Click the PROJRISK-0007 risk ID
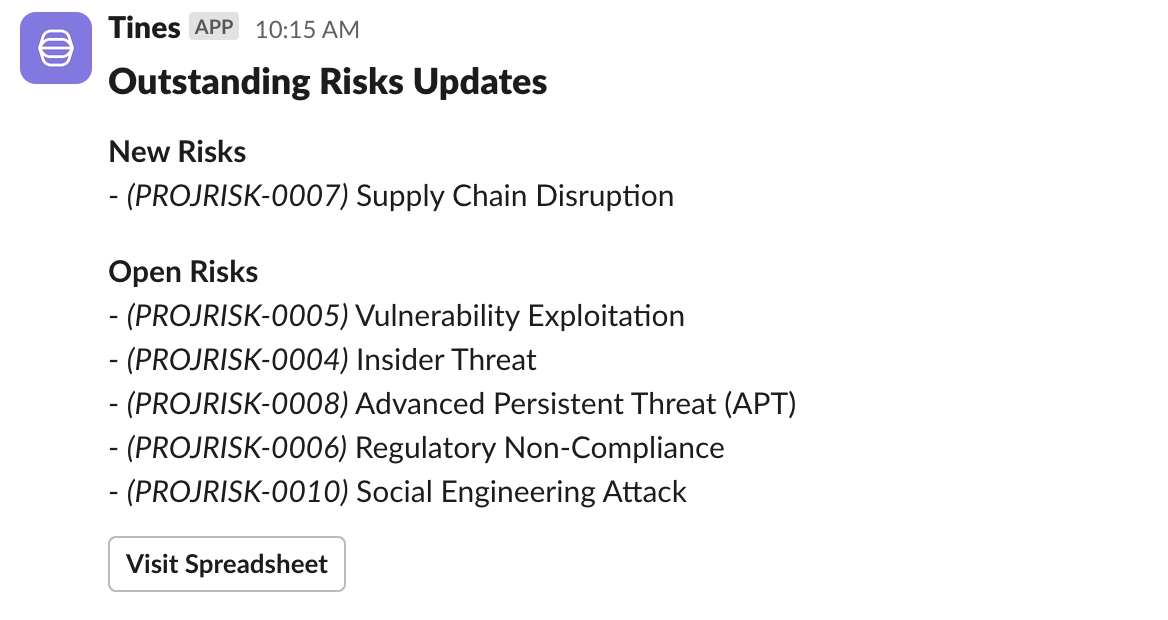The height and width of the screenshot is (620, 1168). pos(237,196)
